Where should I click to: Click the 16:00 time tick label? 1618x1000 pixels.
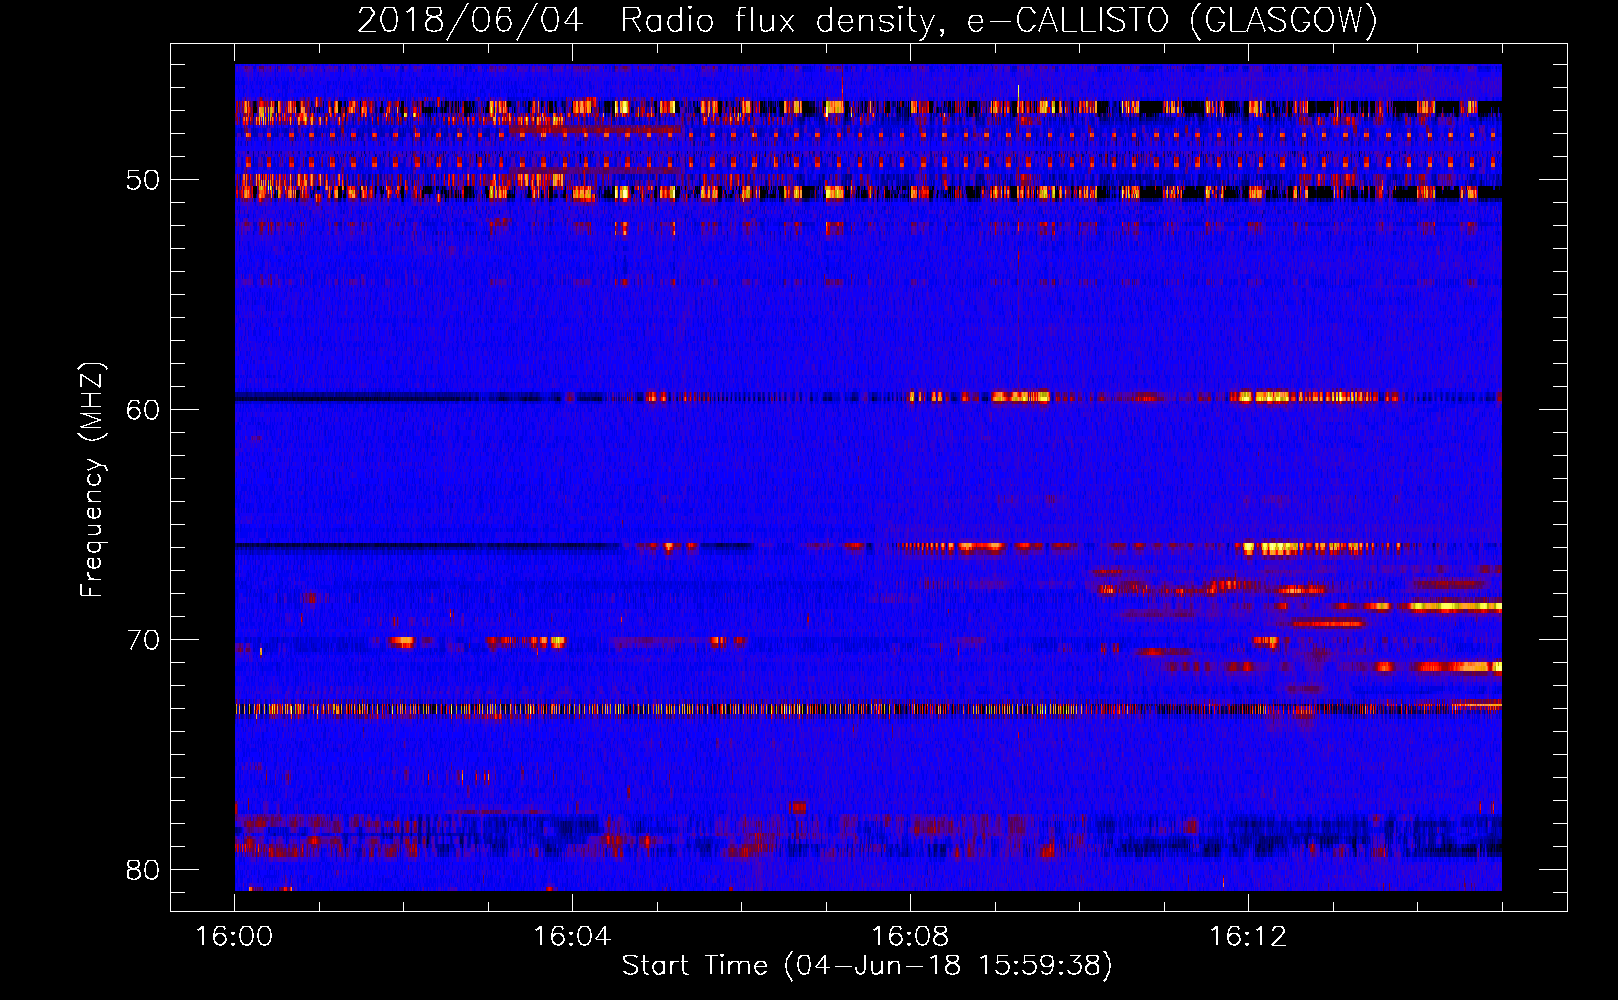pyautogui.click(x=234, y=936)
